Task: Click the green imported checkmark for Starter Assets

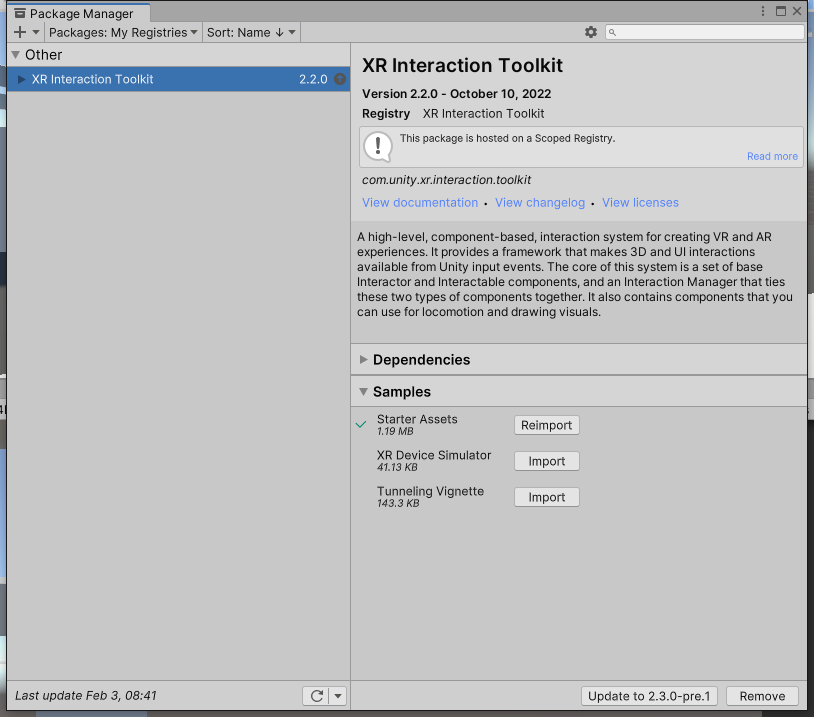Action: pos(361,425)
